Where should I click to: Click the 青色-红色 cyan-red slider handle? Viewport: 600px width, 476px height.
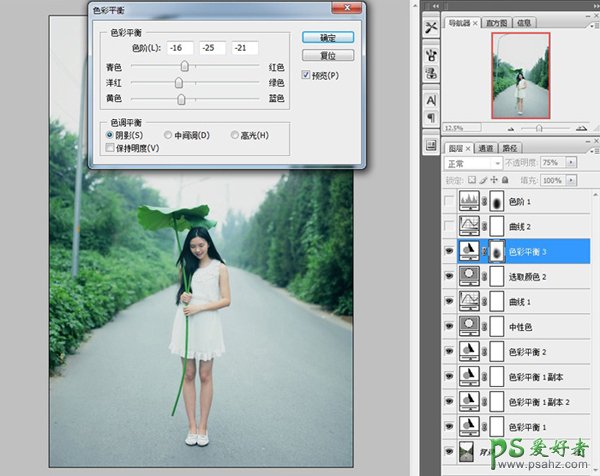pos(181,67)
